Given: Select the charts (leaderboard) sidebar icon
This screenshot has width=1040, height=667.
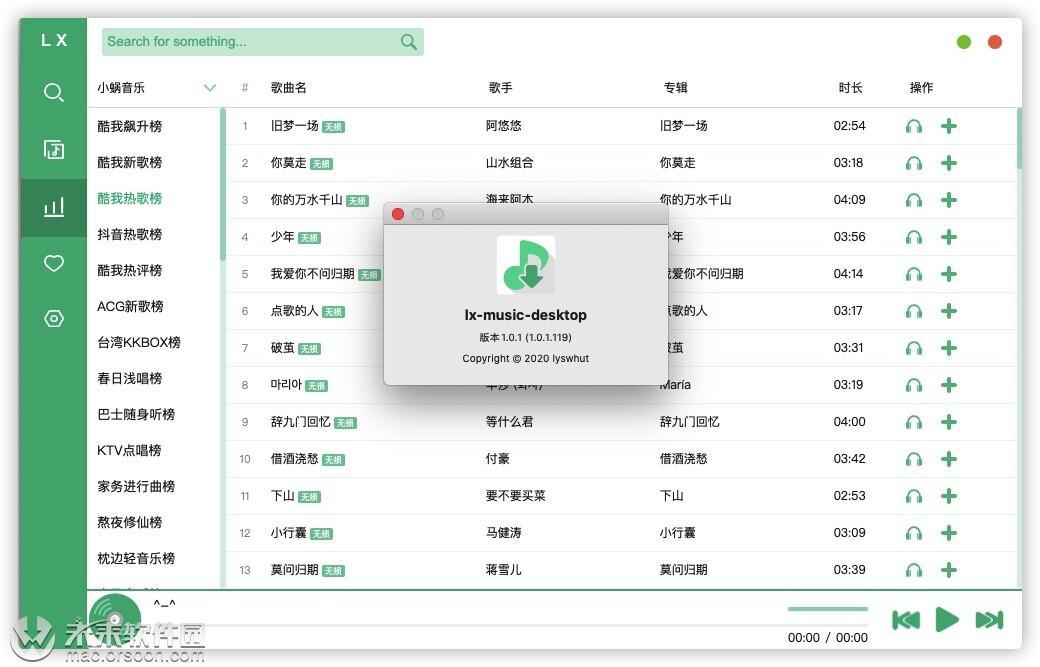Looking at the screenshot, I should click(53, 207).
